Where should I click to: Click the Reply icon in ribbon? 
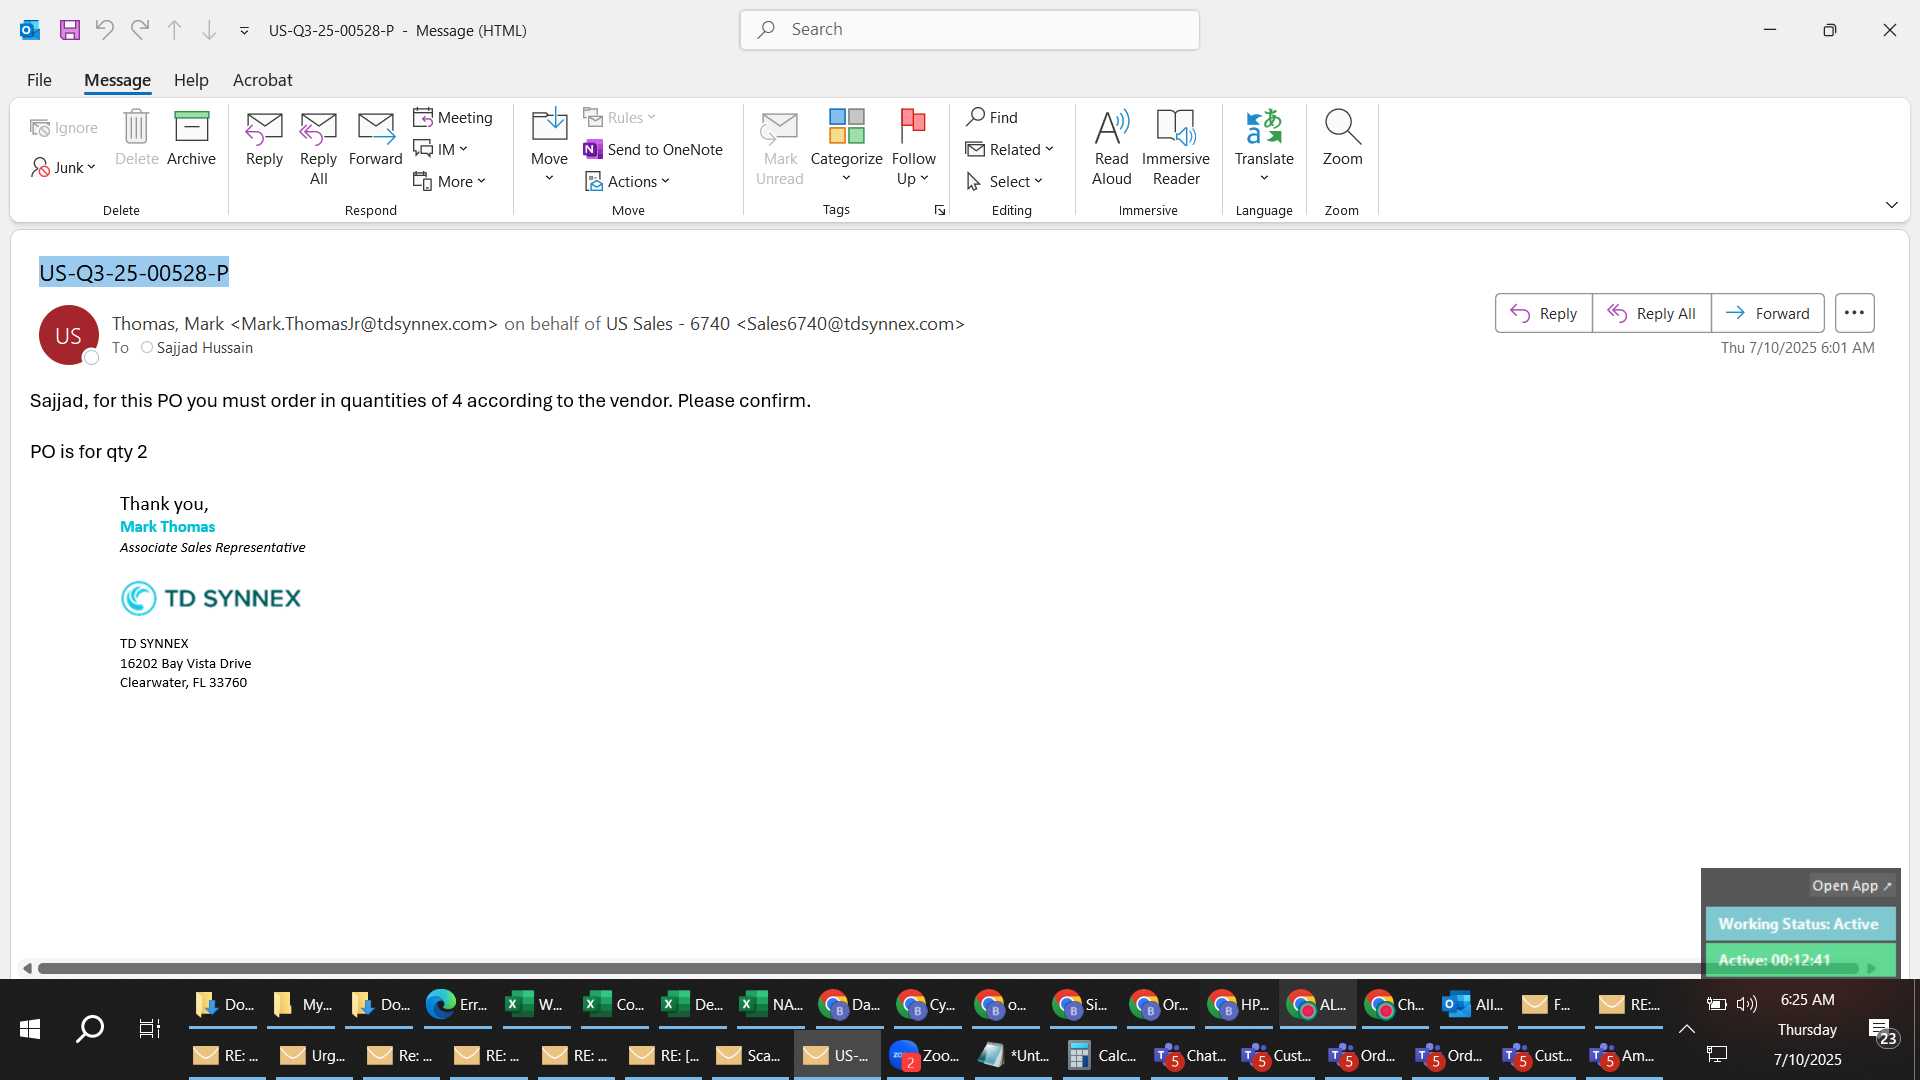264,138
